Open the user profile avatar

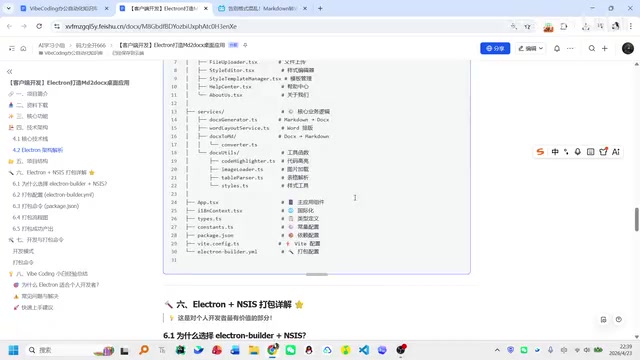(628, 48)
